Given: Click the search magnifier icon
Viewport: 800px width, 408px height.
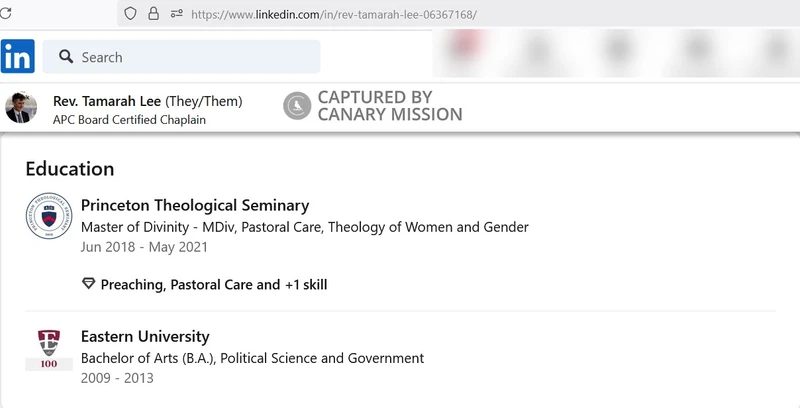Looking at the screenshot, I should [x=66, y=57].
